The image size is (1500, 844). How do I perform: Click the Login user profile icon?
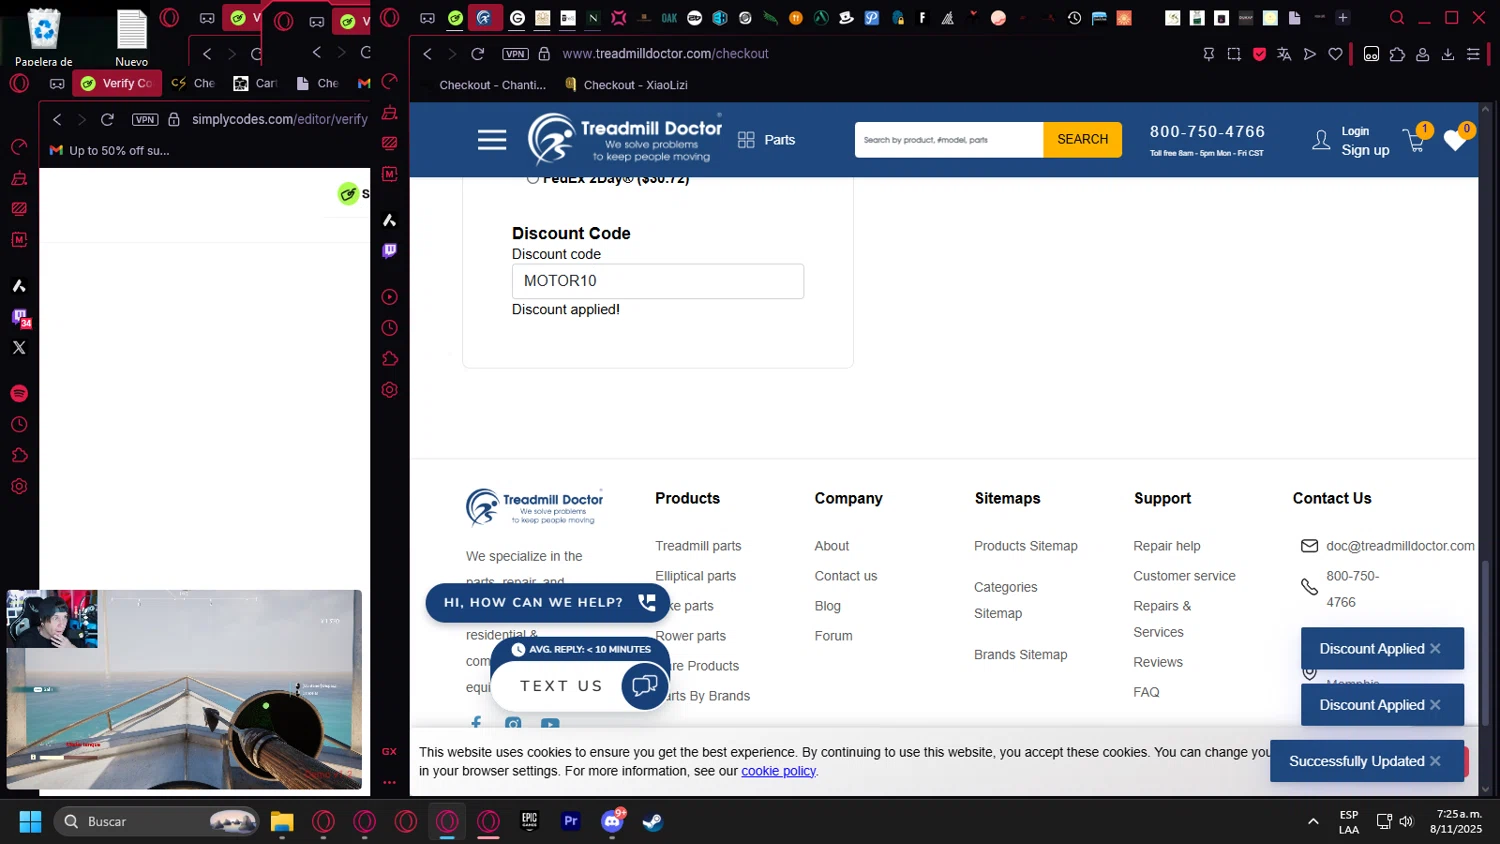pyautogui.click(x=1321, y=141)
